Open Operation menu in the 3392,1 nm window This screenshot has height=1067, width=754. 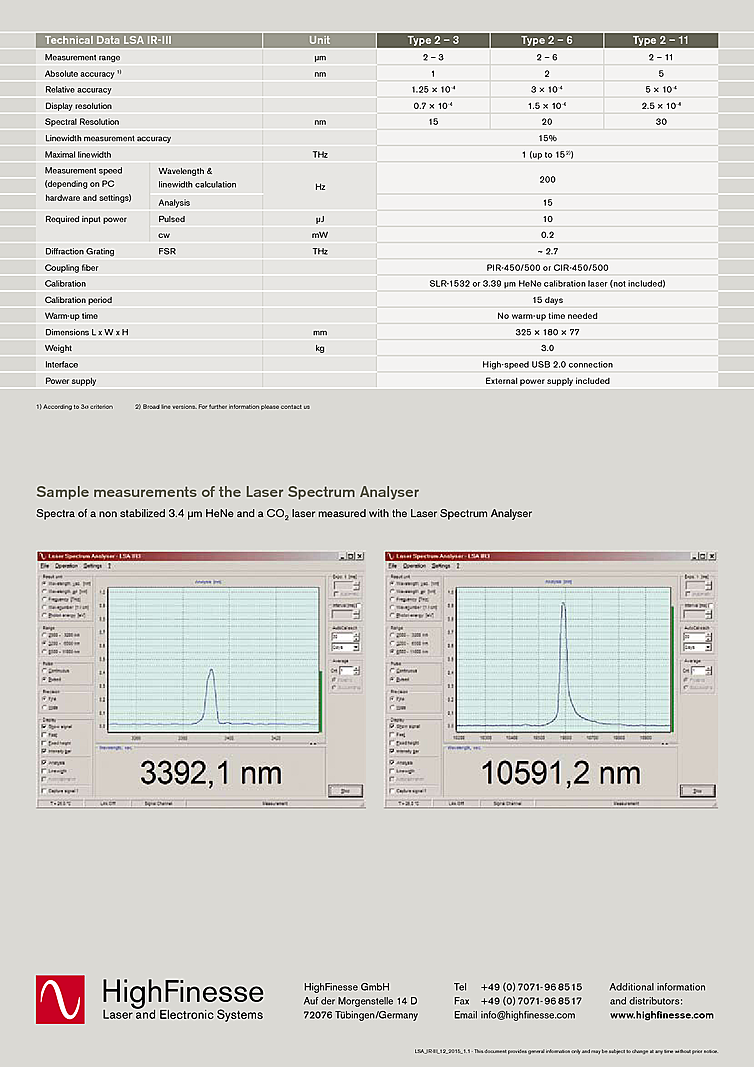coord(67,565)
